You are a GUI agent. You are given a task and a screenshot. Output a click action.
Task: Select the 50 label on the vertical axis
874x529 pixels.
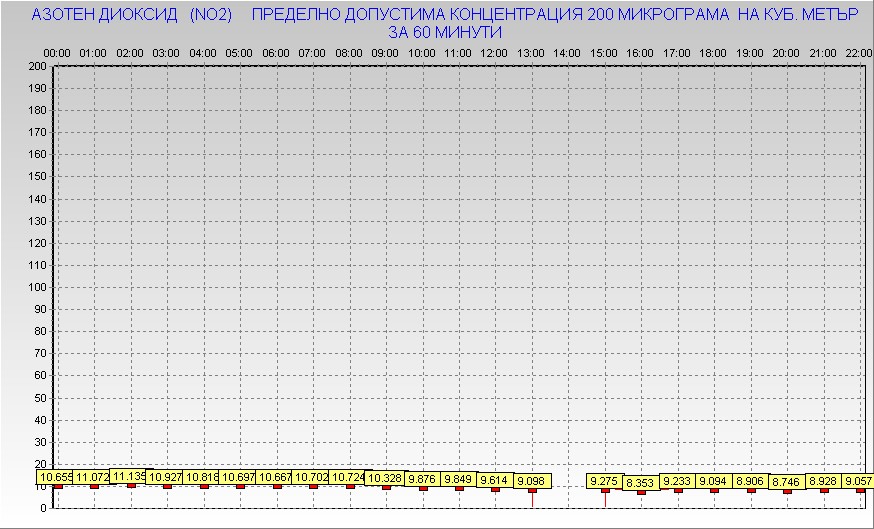point(40,397)
